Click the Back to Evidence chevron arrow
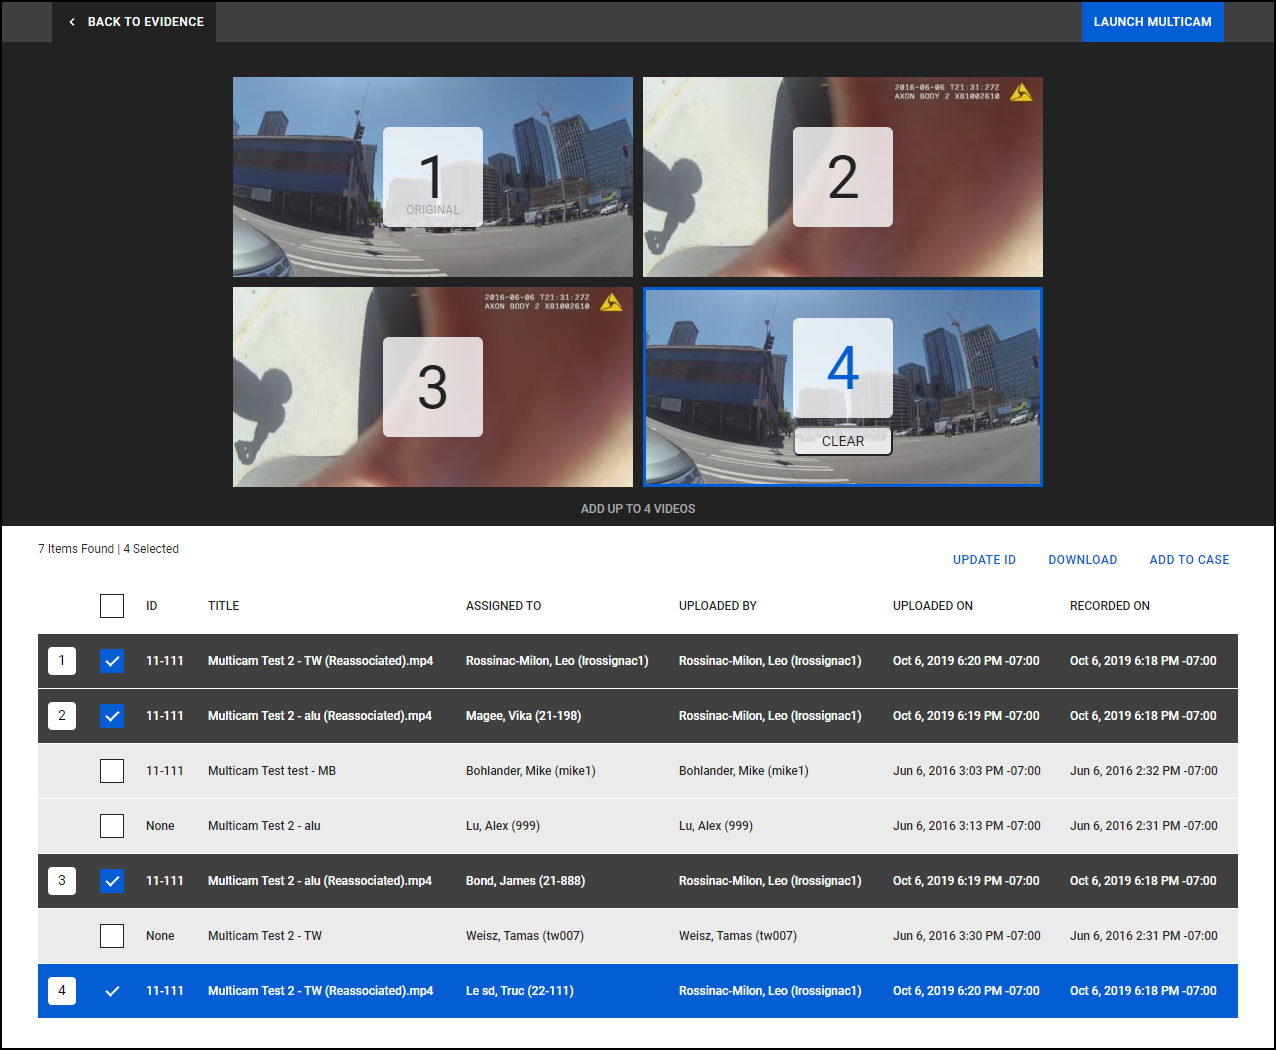 72,22
